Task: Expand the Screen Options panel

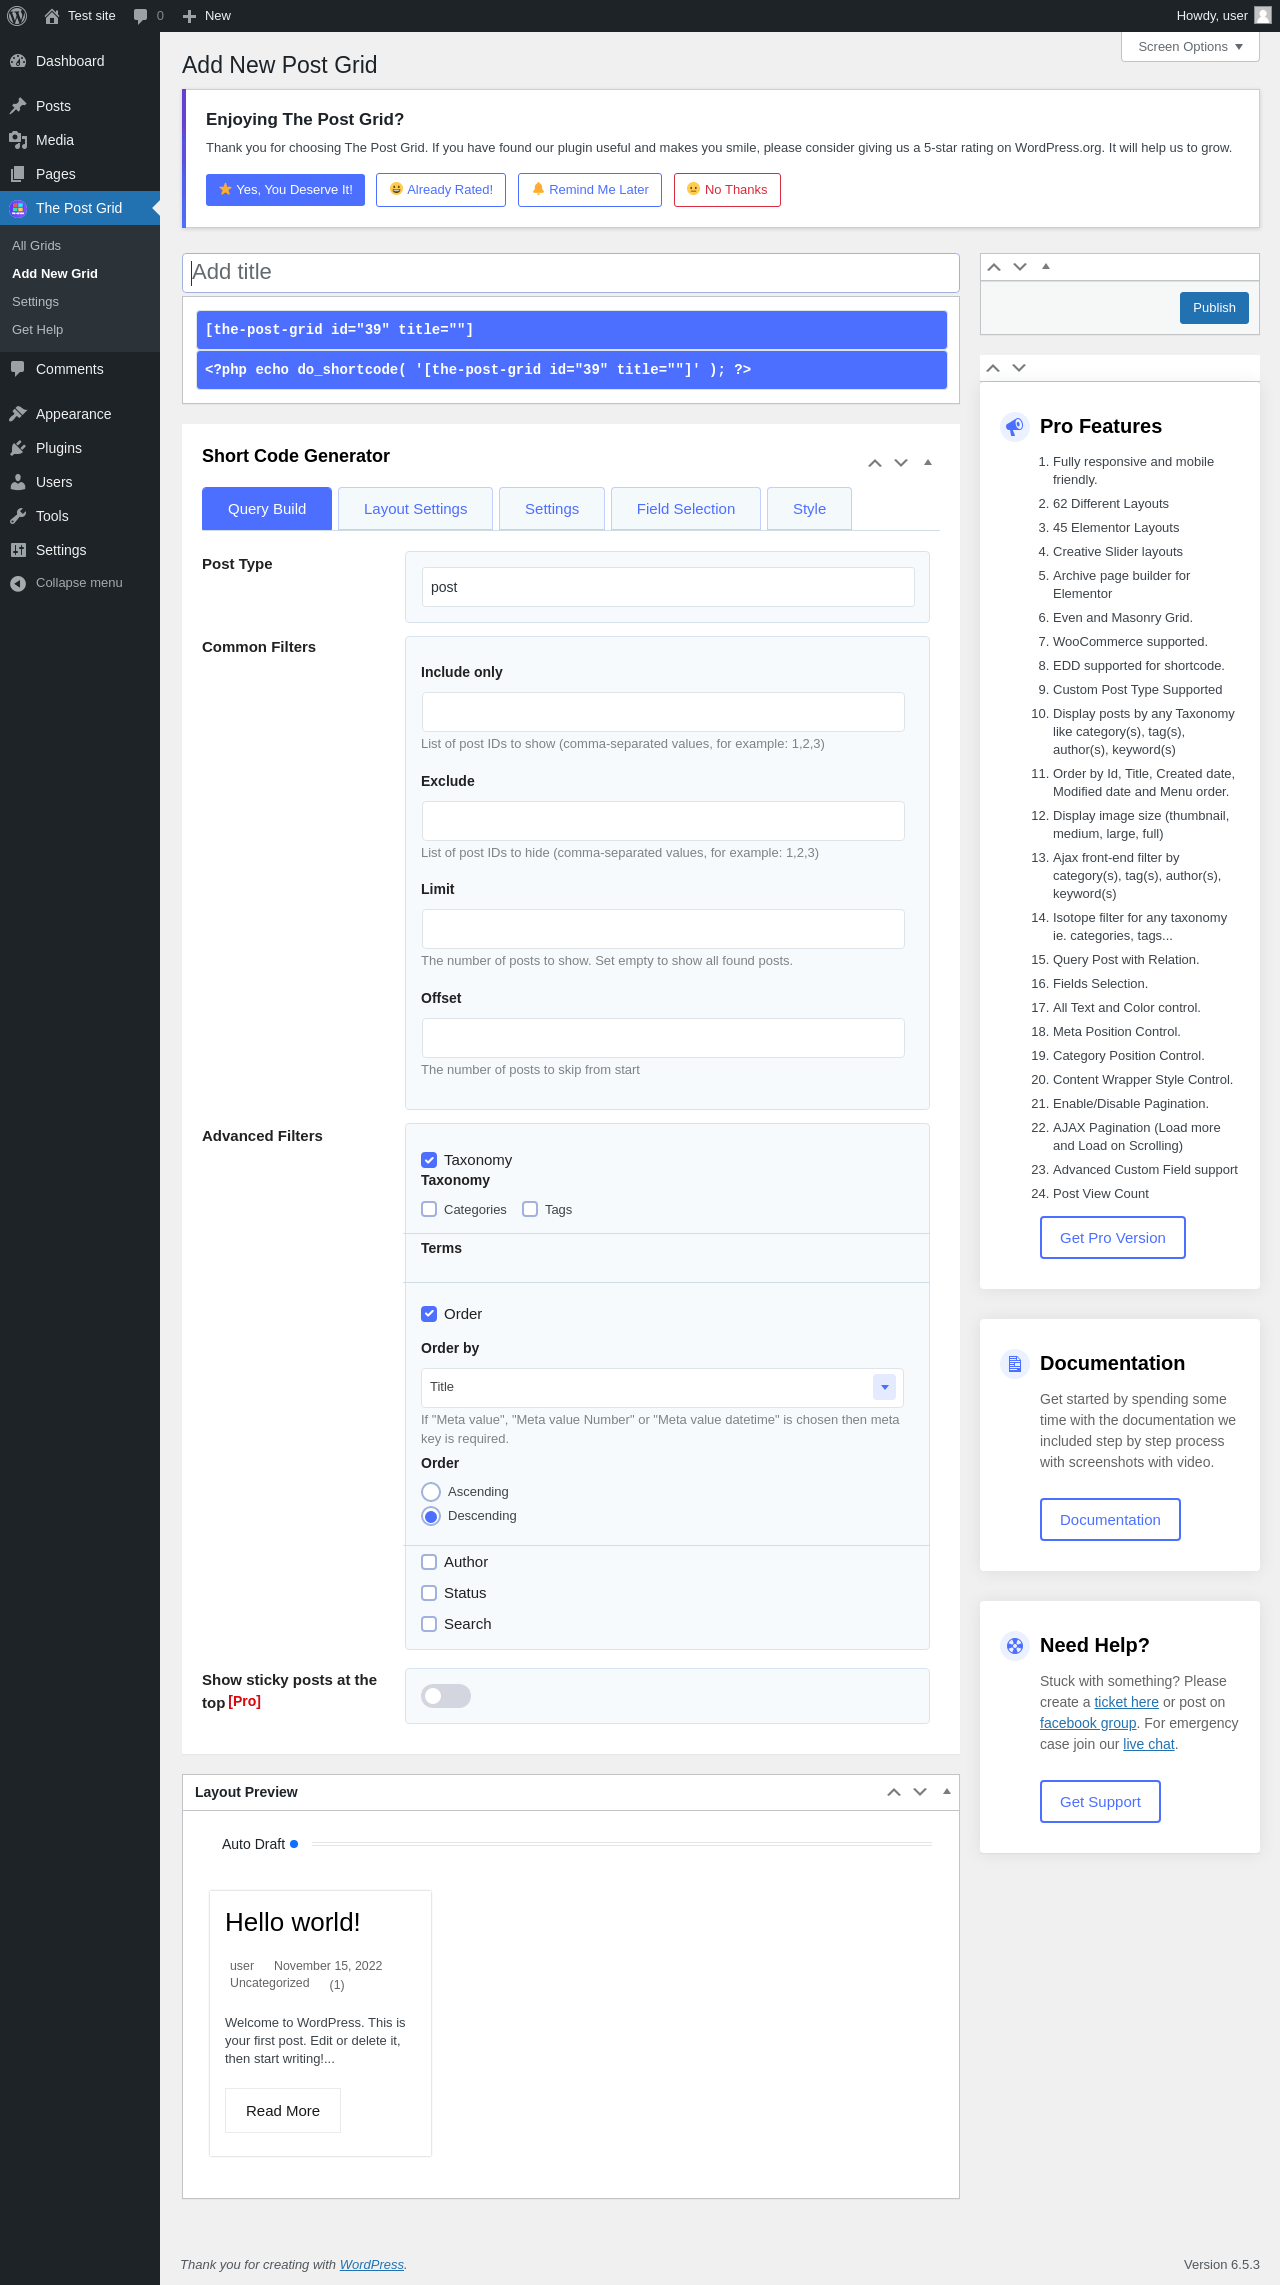Action: tap(1190, 46)
